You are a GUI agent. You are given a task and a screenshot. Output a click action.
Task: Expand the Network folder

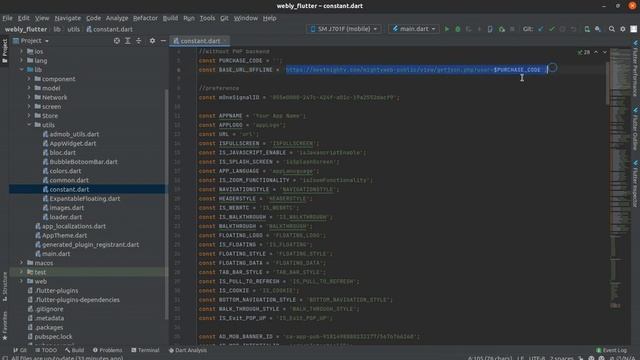click(29, 97)
